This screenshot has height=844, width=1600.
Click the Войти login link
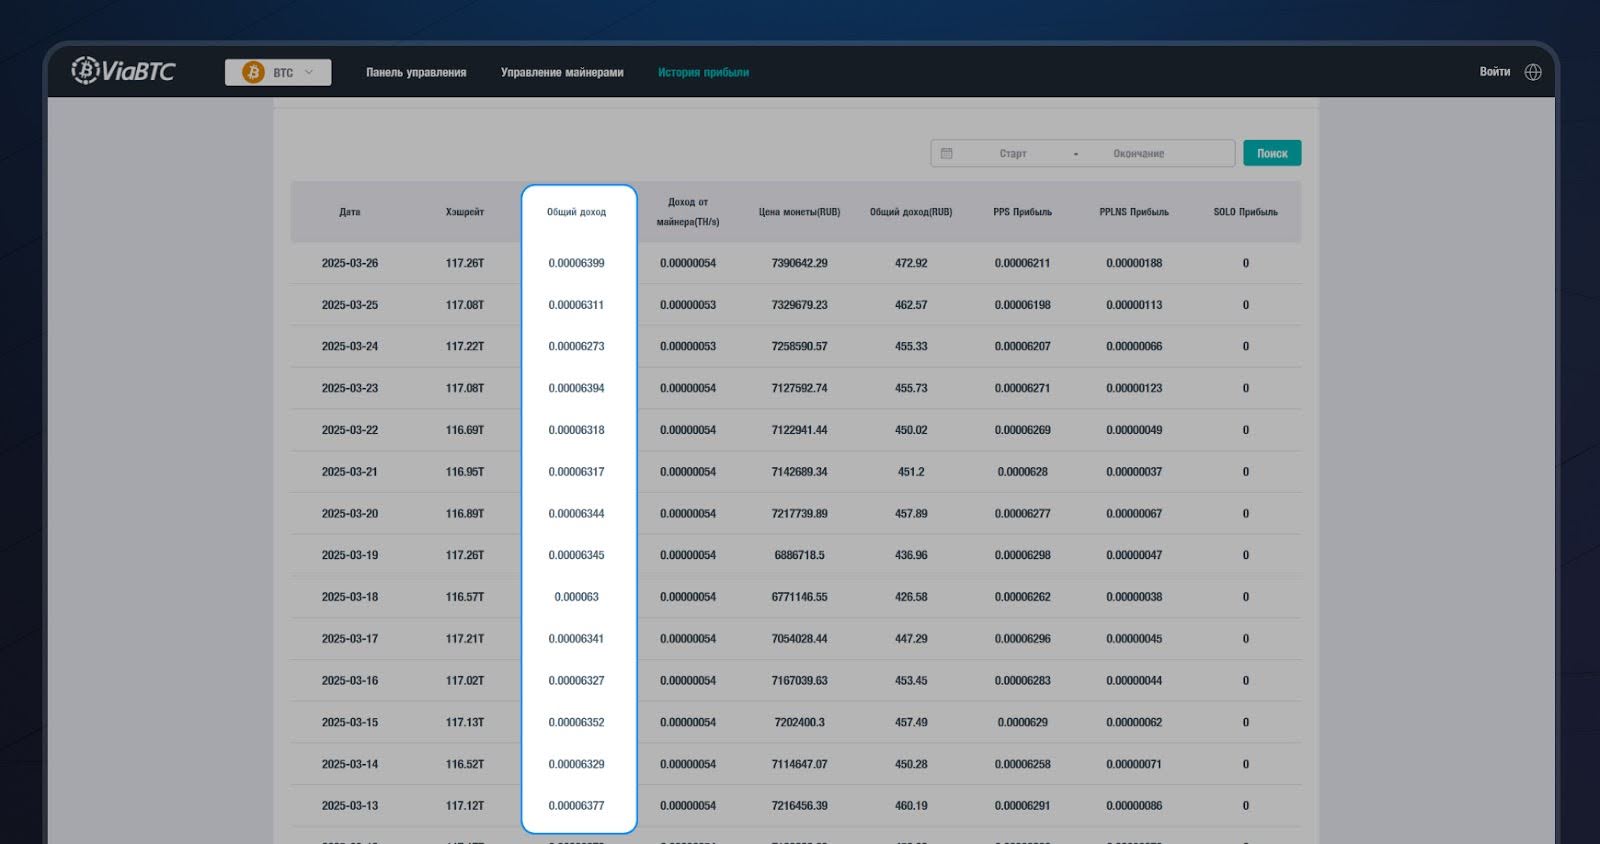1494,72
